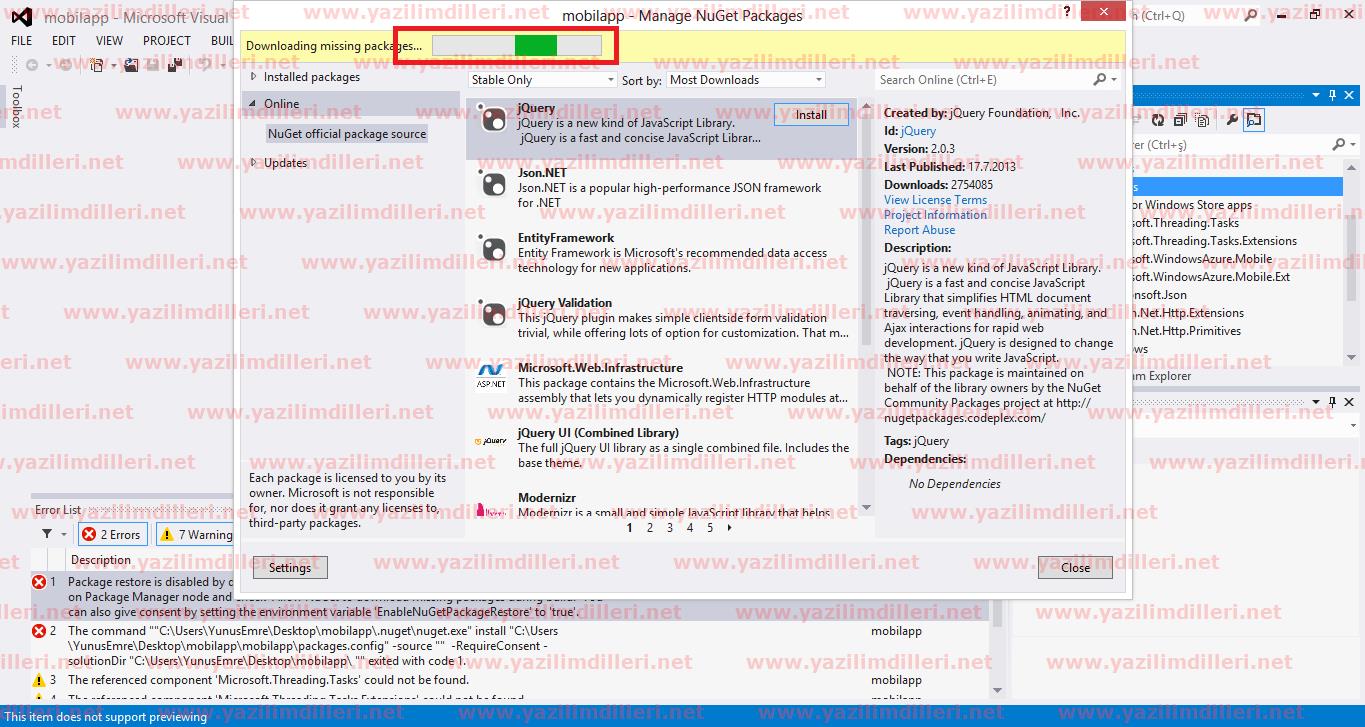Screen dimensions: 1365x727
Task: Open the View License Terms link
Action: (935, 200)
